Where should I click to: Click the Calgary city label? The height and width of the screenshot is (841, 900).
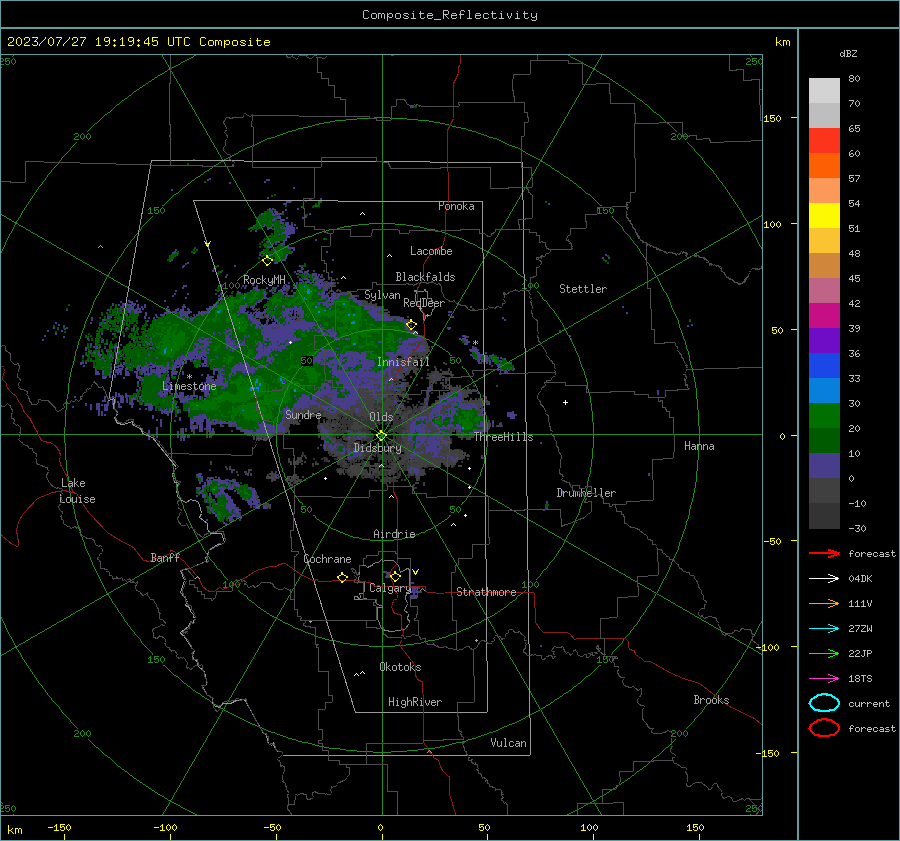coord(390,588)
